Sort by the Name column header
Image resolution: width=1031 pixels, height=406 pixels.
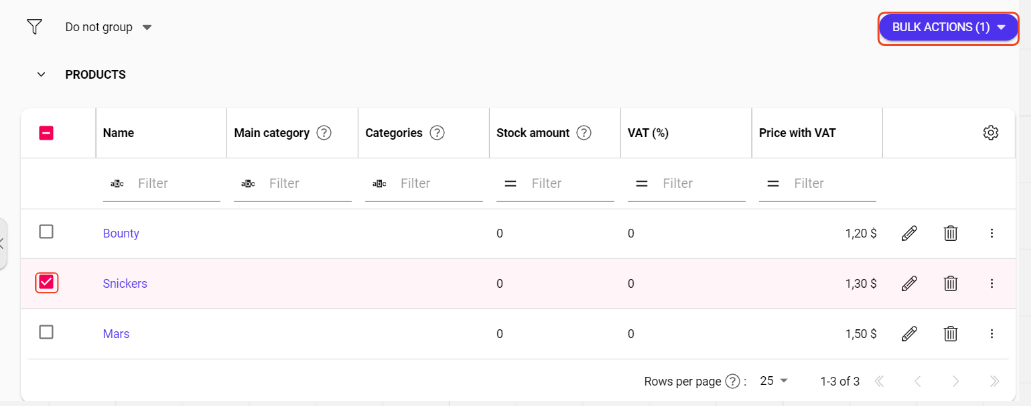118,133
